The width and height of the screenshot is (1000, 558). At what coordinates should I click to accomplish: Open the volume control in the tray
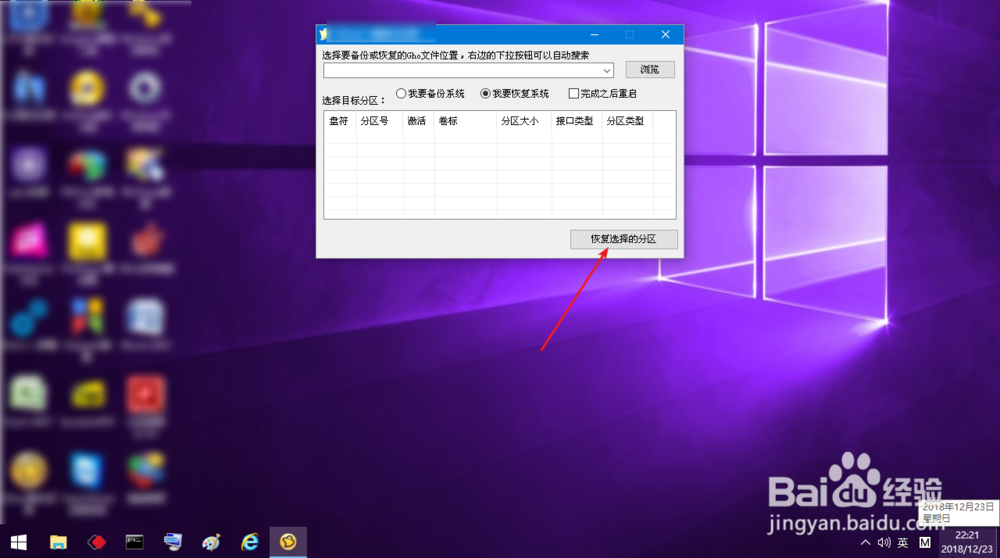pos(883,543)
